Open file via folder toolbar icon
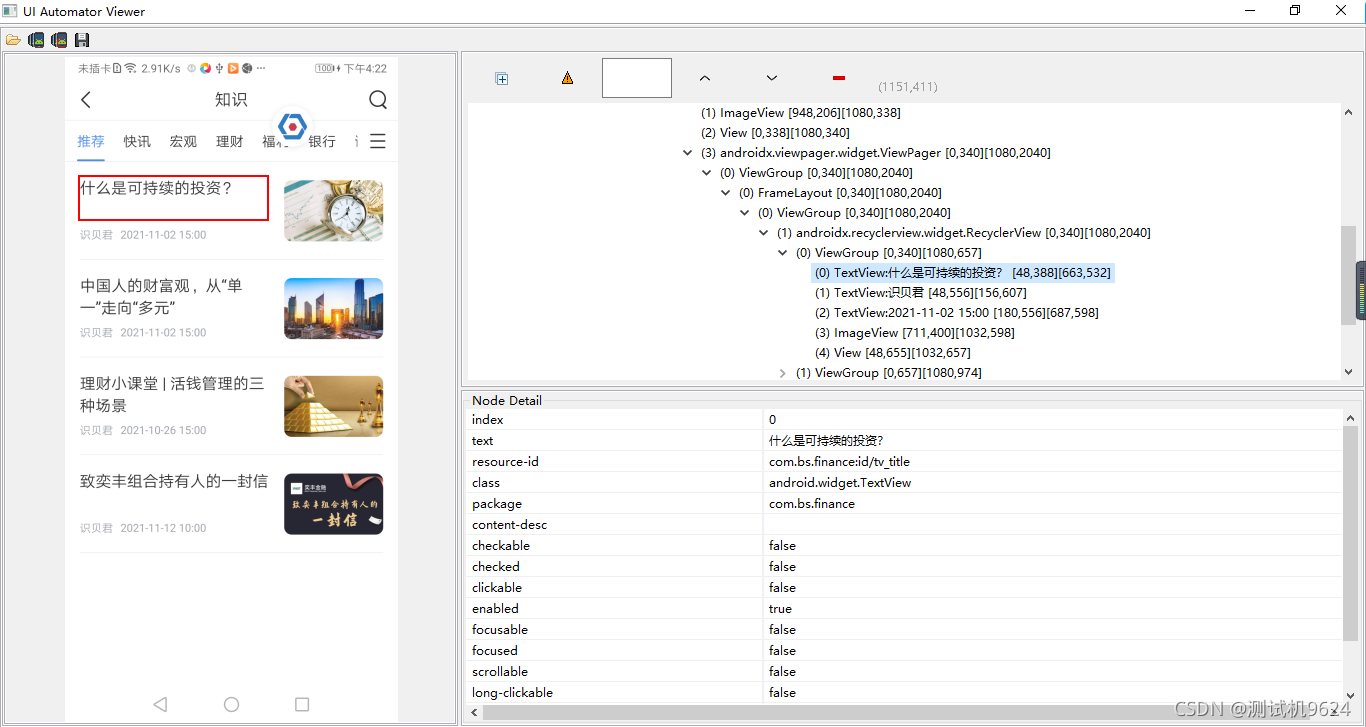Screen dimensions: 1366x727 coord(13,40)
